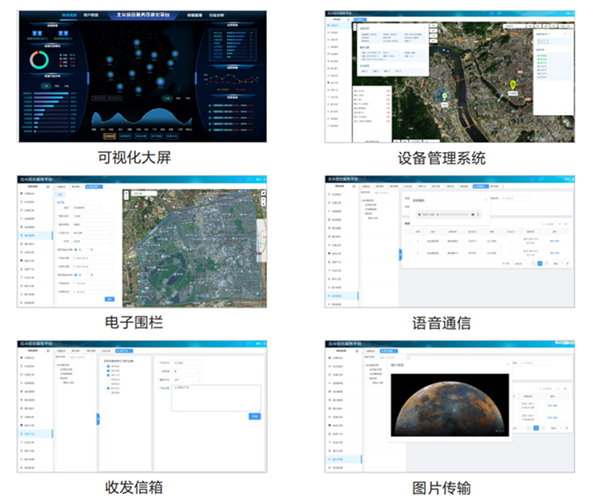Check the fourth (unchecked) device checkbox in 收发信箱
Image resolution: width=600 pixels, height=503 pixels.
(x=108, y=379)
